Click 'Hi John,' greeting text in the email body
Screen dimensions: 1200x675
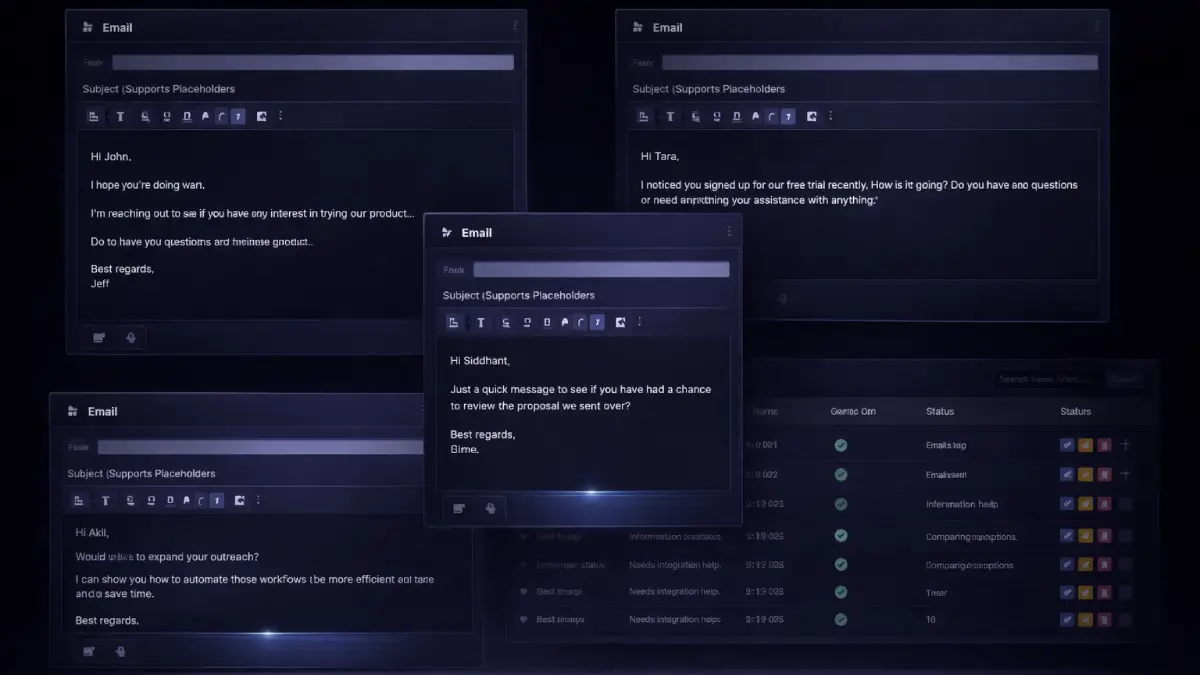point(110,156)
